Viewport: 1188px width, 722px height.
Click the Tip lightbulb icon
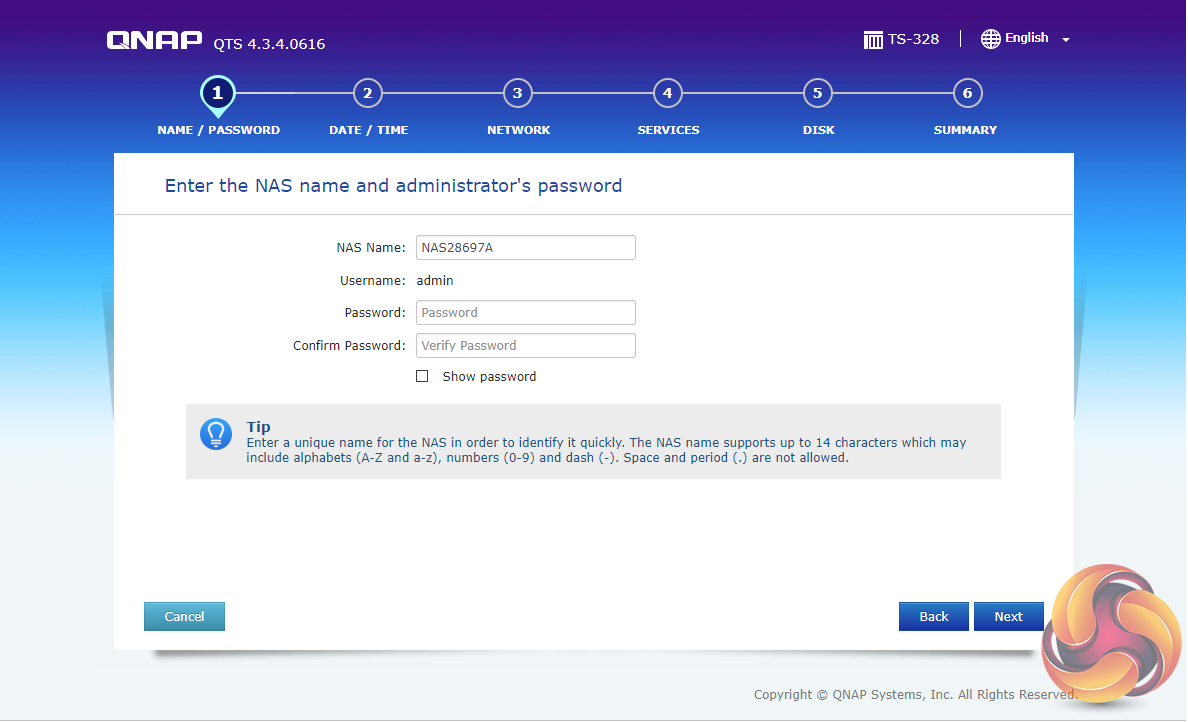click(x=216, y=434)
